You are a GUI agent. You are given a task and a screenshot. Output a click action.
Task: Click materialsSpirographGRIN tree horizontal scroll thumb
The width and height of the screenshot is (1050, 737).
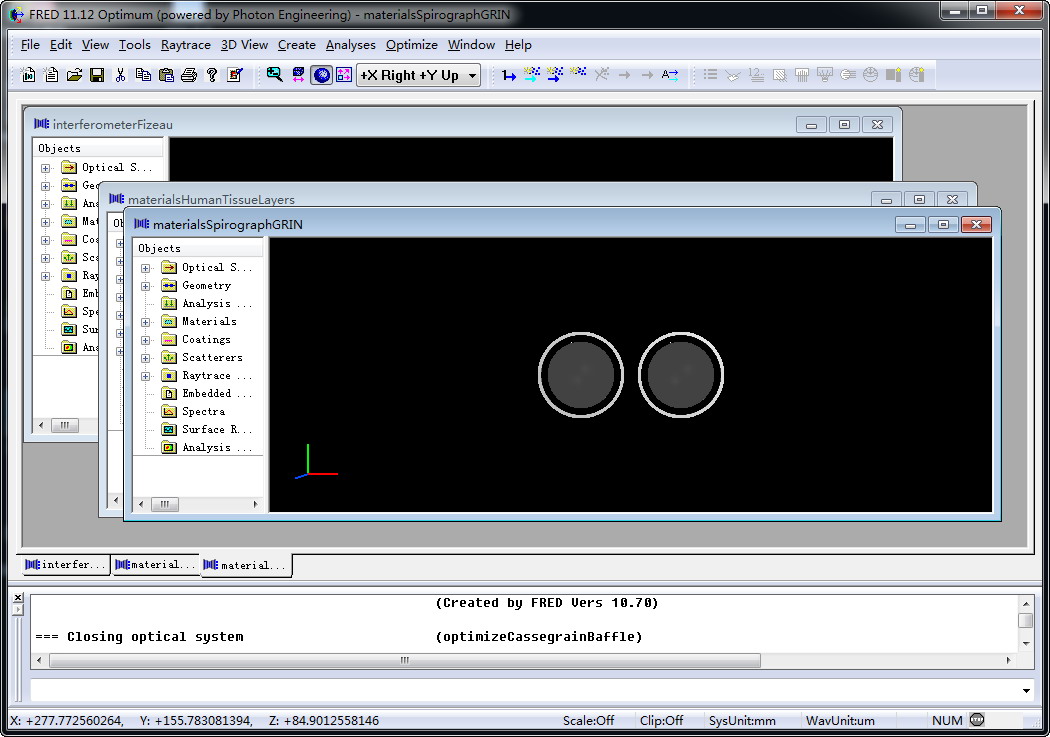point(165,504)
